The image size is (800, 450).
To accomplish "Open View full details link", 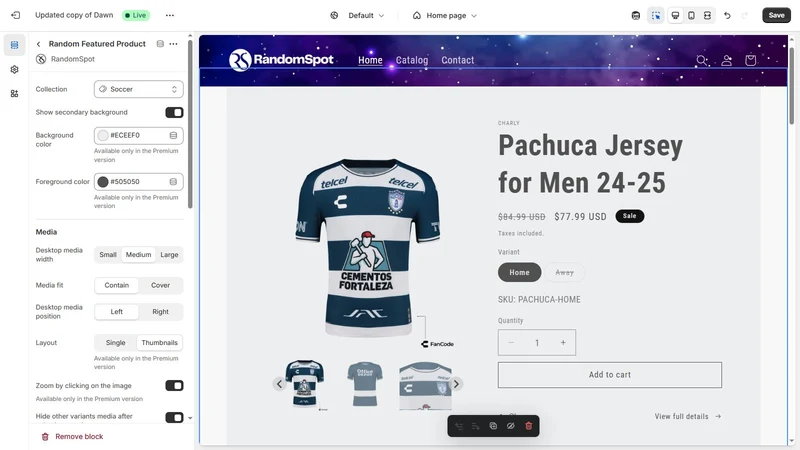I will click(x=688, y=416).
